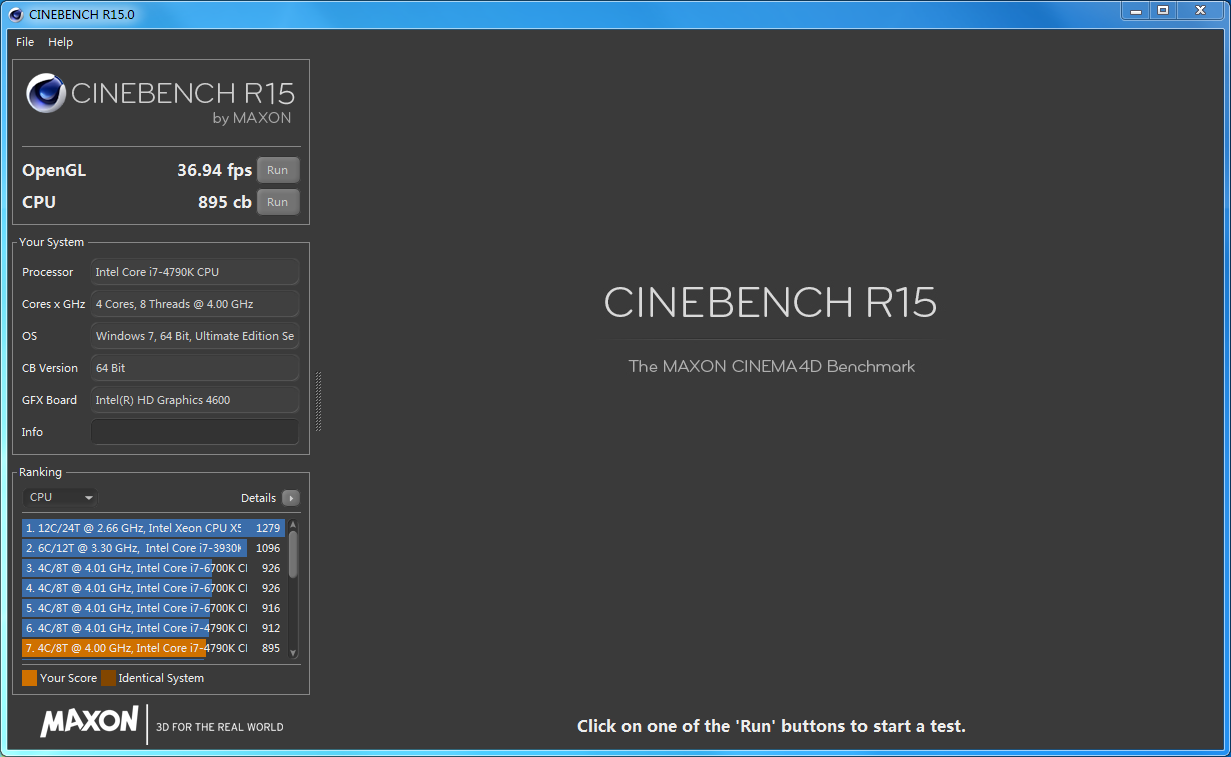Screen dimensions: 1231x757
Task: Click the Cinebench app icon in title bar
Action: [x=14, y=14]
